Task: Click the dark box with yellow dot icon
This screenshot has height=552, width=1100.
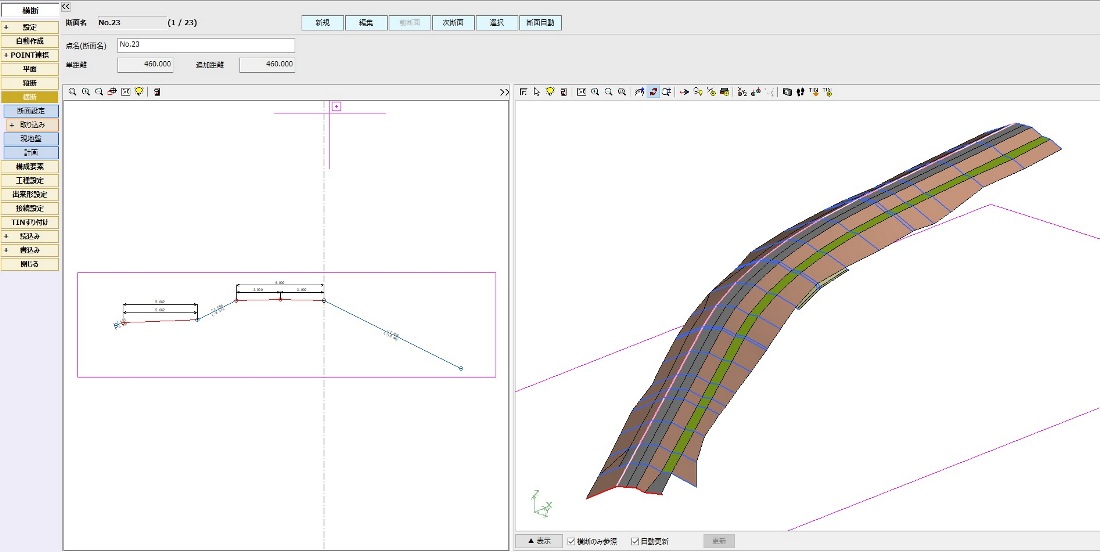Action: [725, 92]
